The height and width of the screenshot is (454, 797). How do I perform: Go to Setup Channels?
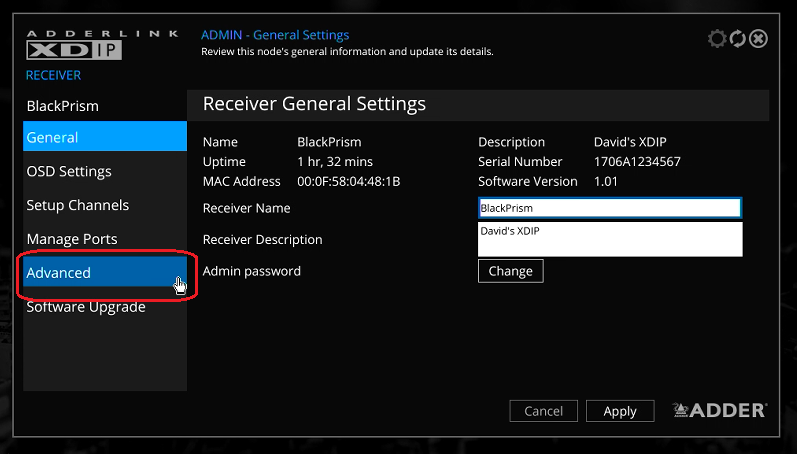tap(77, 205)
